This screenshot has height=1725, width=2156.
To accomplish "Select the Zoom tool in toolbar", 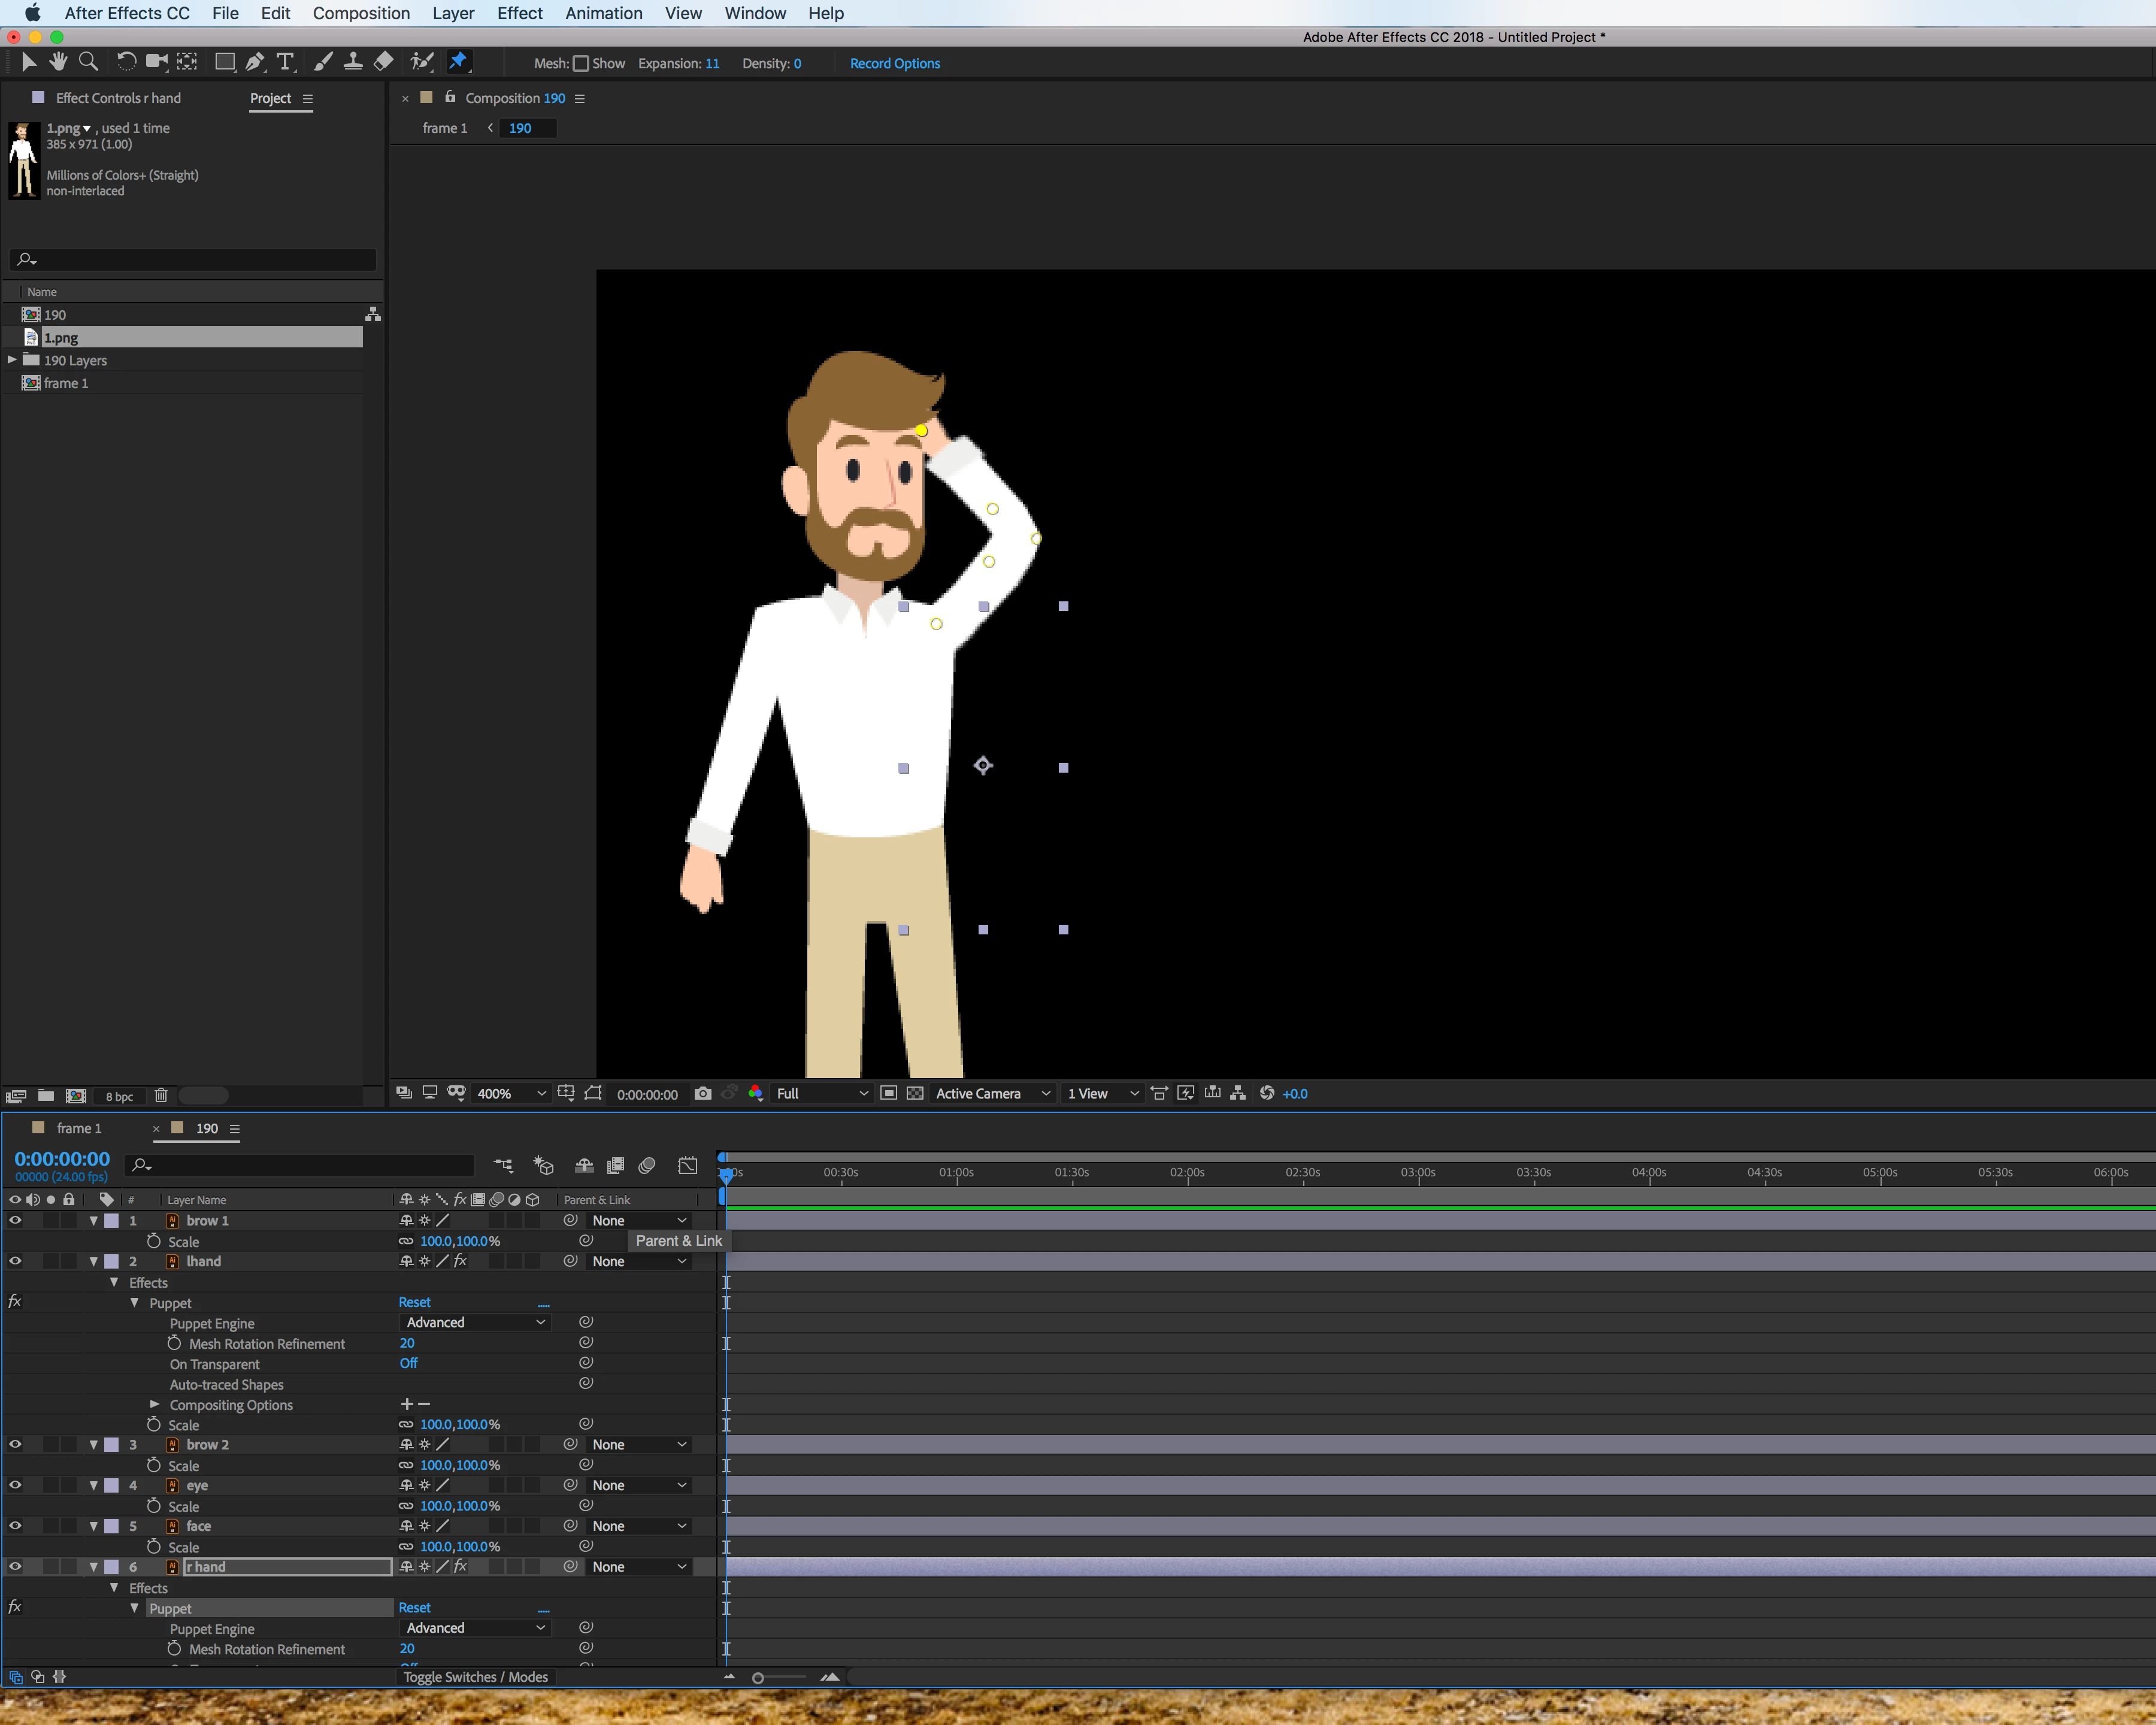I will (x=88, y=62).
